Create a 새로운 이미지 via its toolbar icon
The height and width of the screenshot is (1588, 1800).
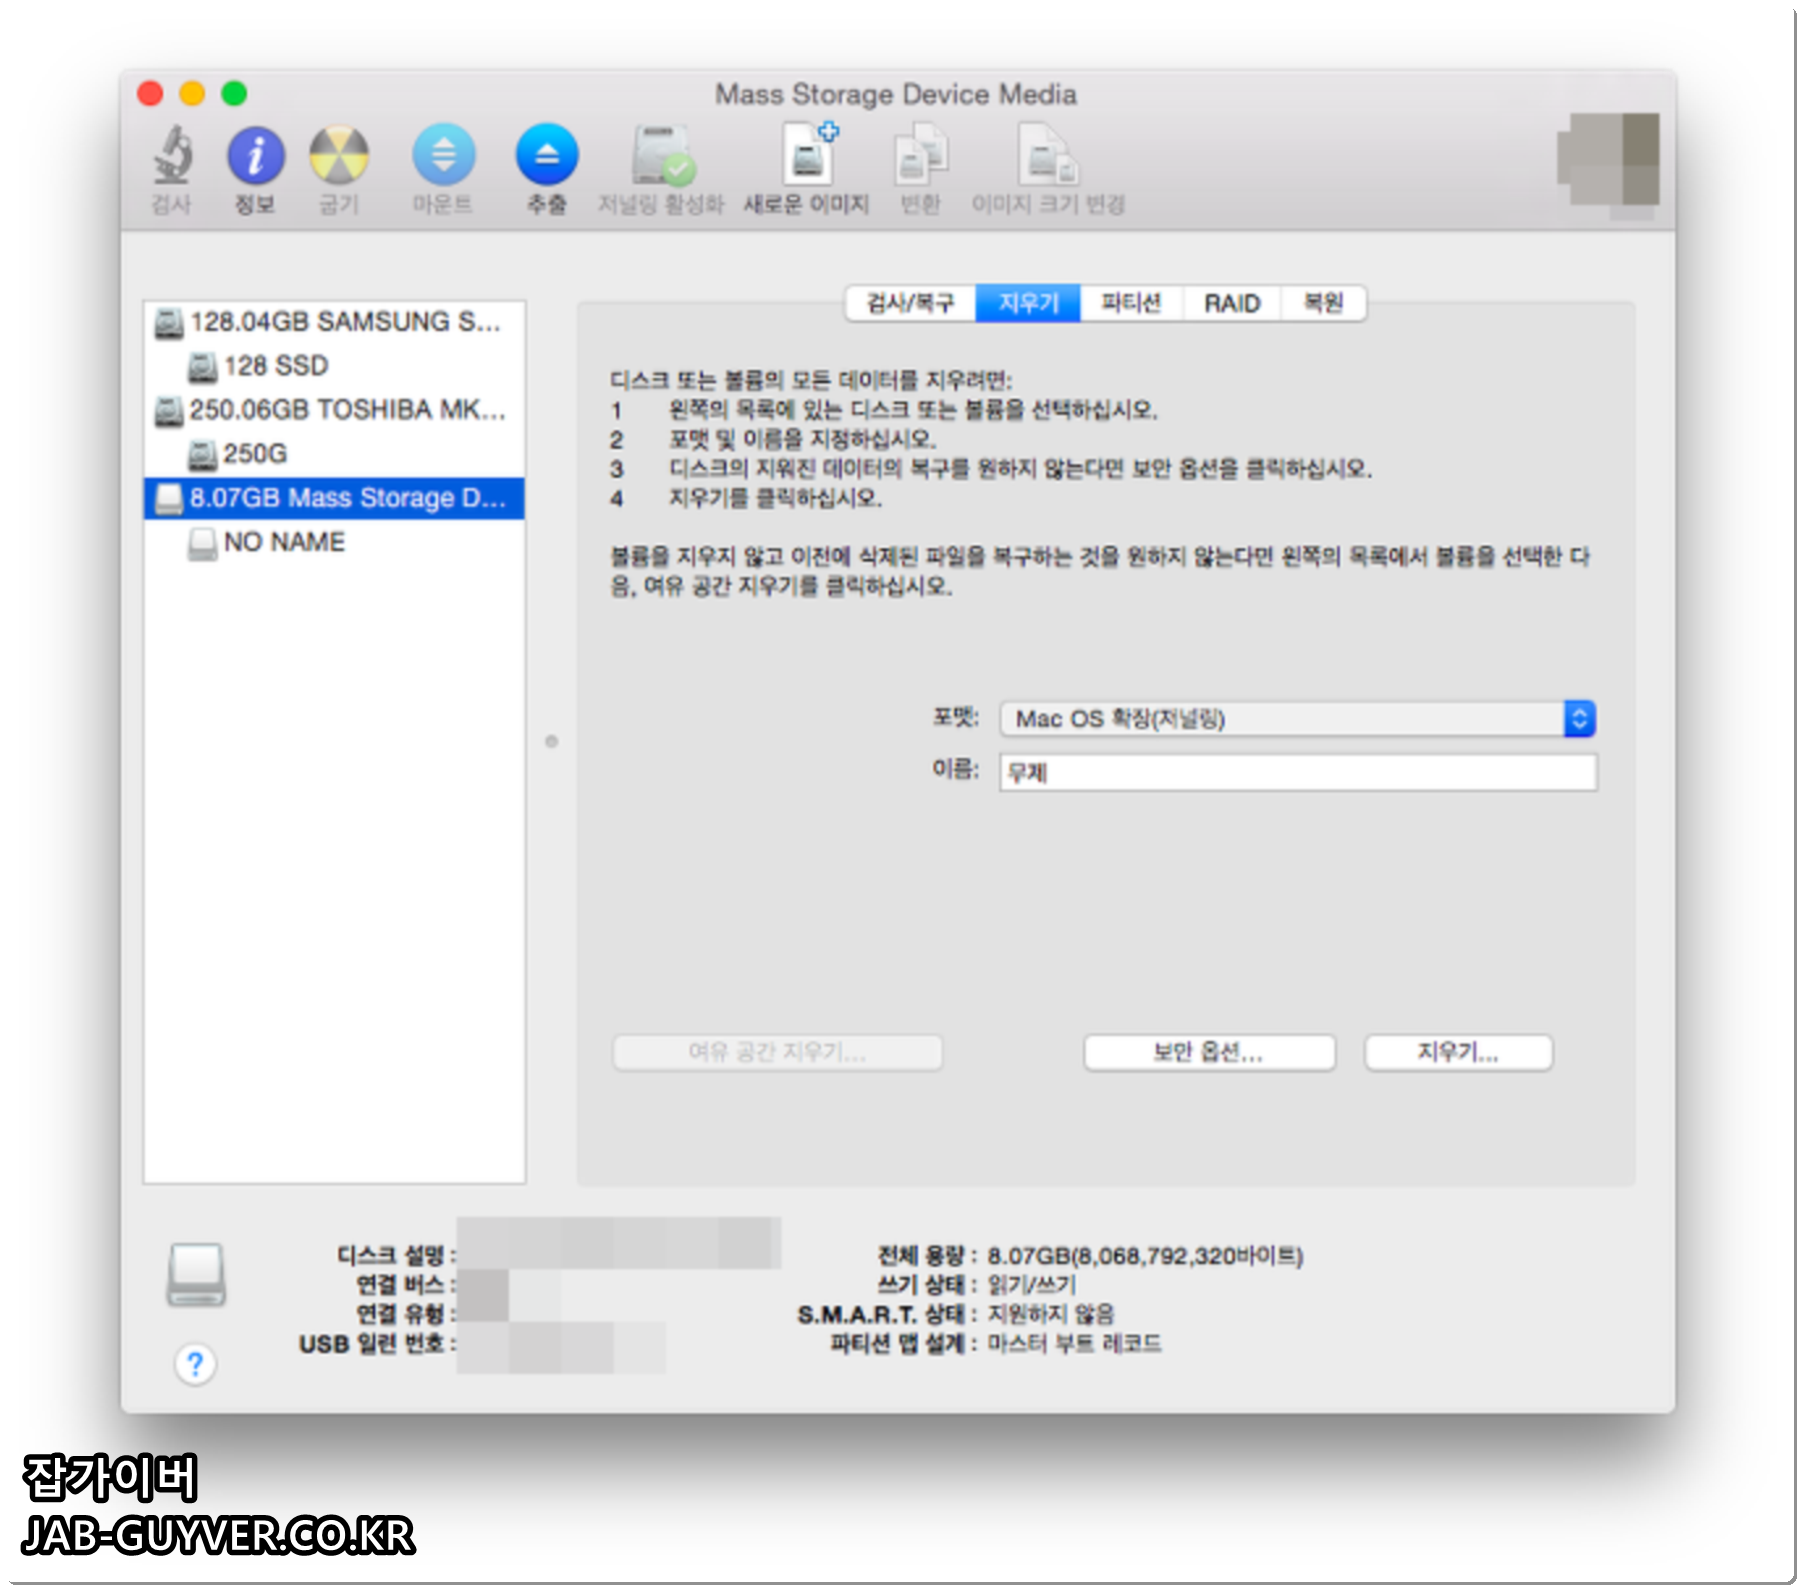tap(810, 160)
